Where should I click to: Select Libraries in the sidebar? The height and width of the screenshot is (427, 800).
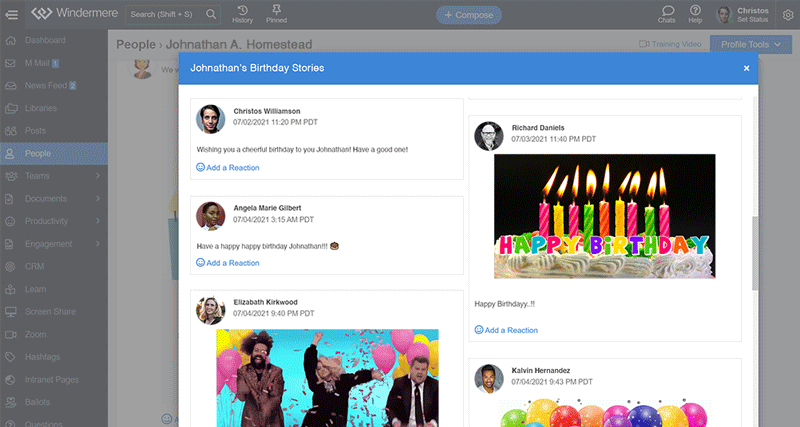41,108
